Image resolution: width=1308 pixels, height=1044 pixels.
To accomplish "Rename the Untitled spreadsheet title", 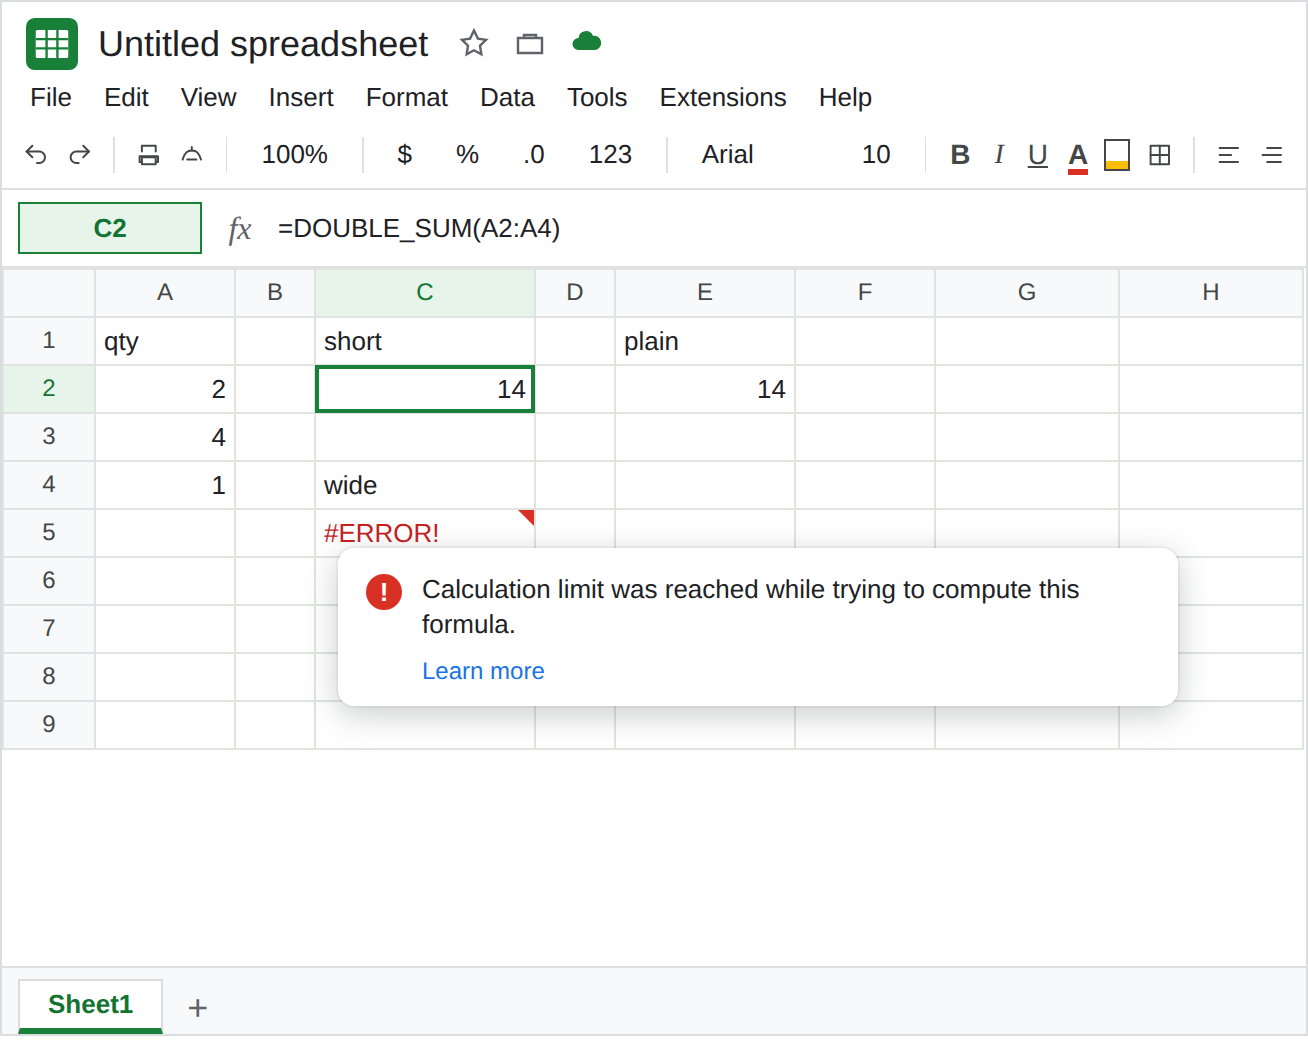I will [263, 44].
